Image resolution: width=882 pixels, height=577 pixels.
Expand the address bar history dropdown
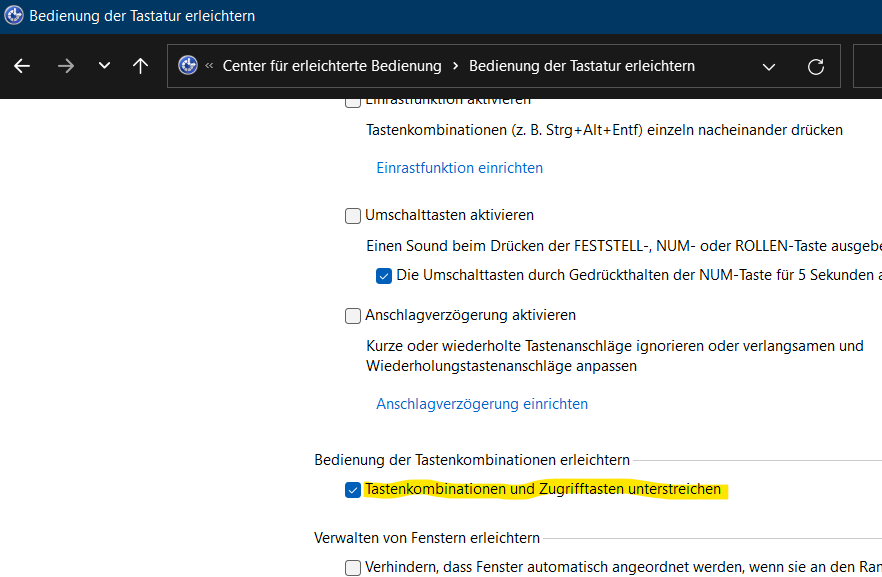pos(768,66)
